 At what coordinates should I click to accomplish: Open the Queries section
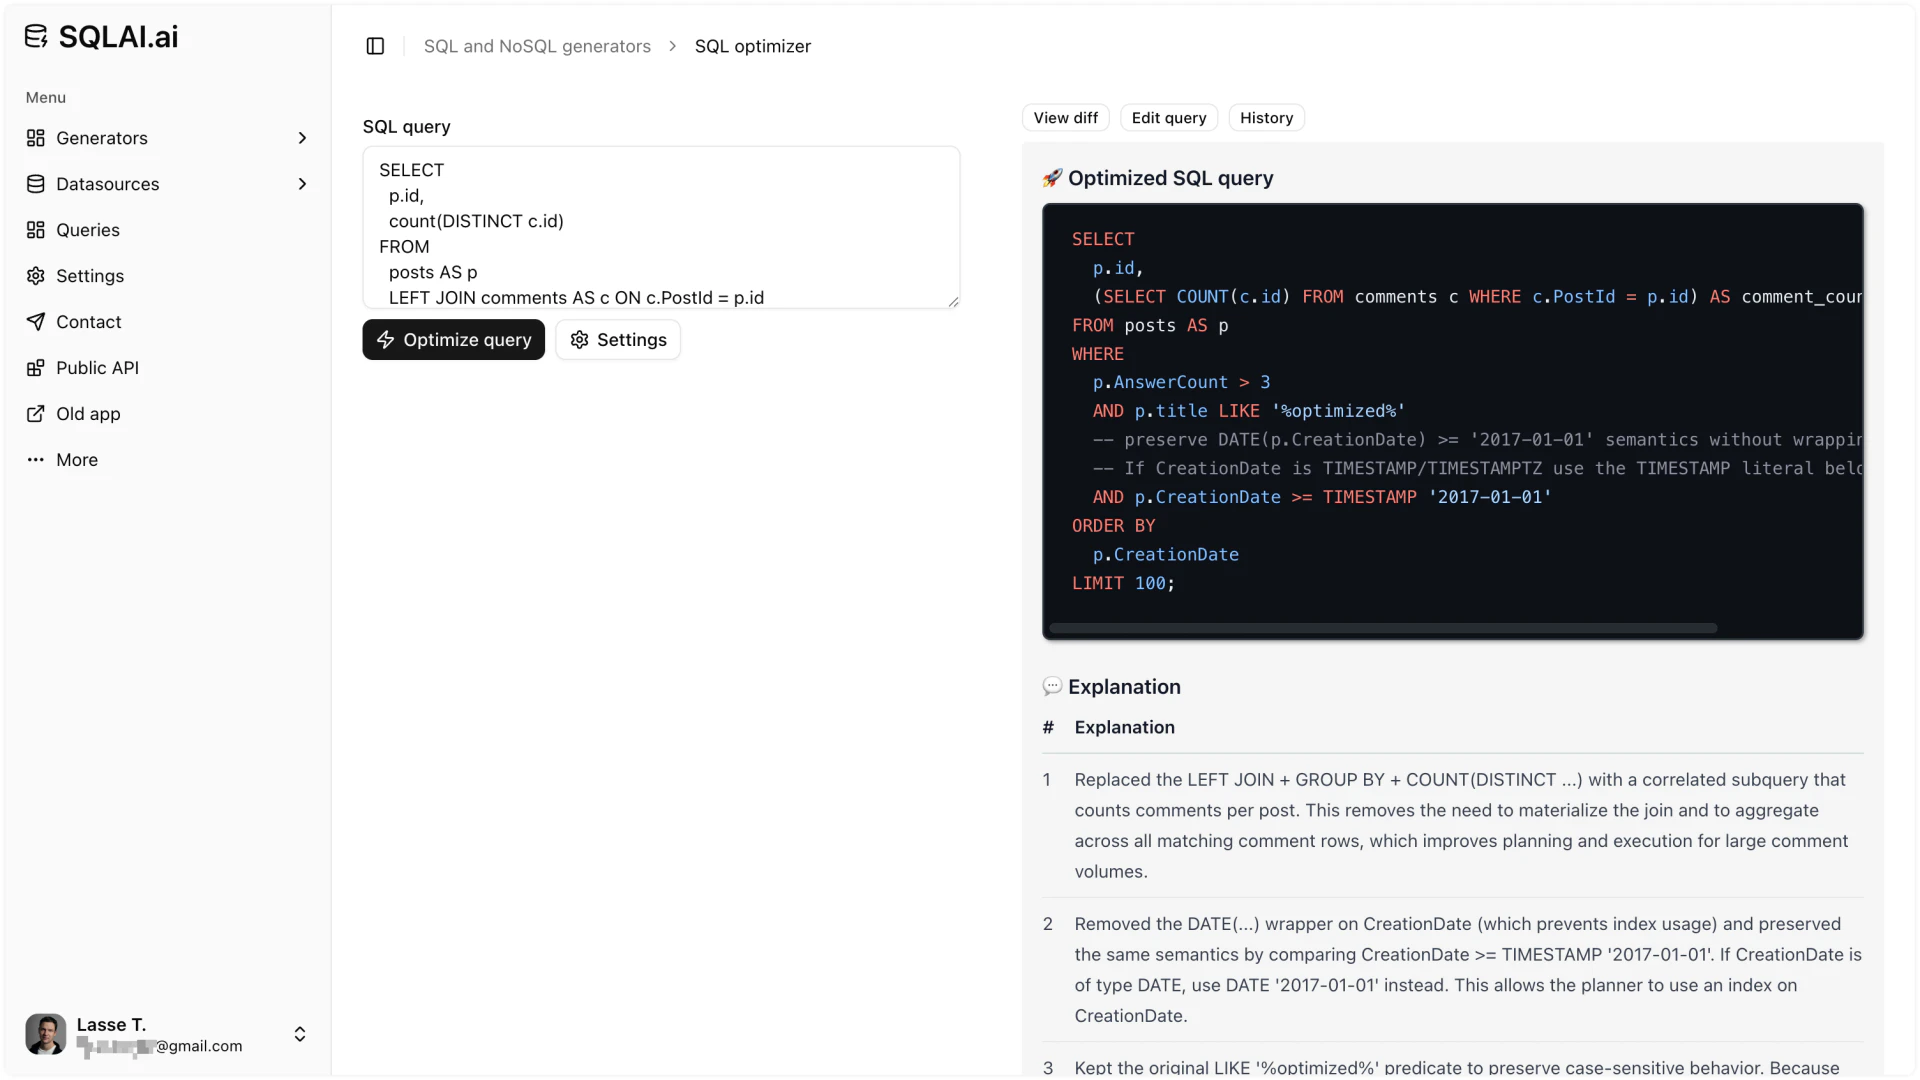pyautogui.click(x=89, y=230)
